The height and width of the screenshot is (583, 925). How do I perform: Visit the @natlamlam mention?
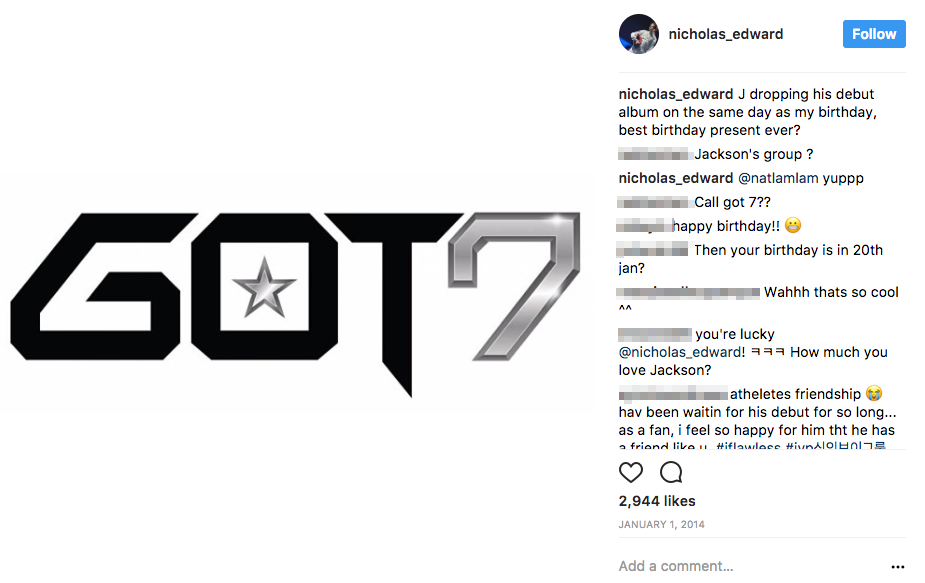[x=778, y=178]
